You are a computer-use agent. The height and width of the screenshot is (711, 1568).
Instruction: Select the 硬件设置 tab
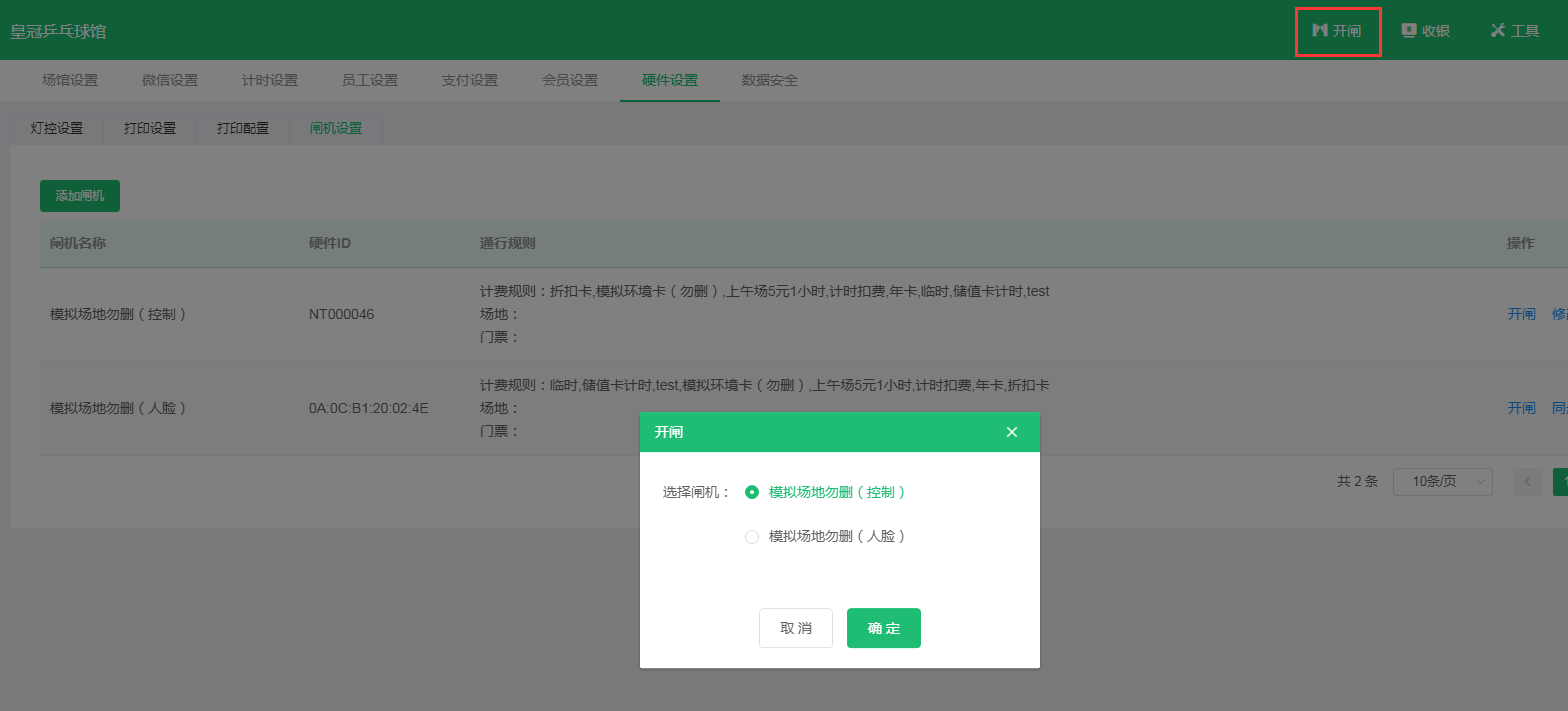pos(670,80)
